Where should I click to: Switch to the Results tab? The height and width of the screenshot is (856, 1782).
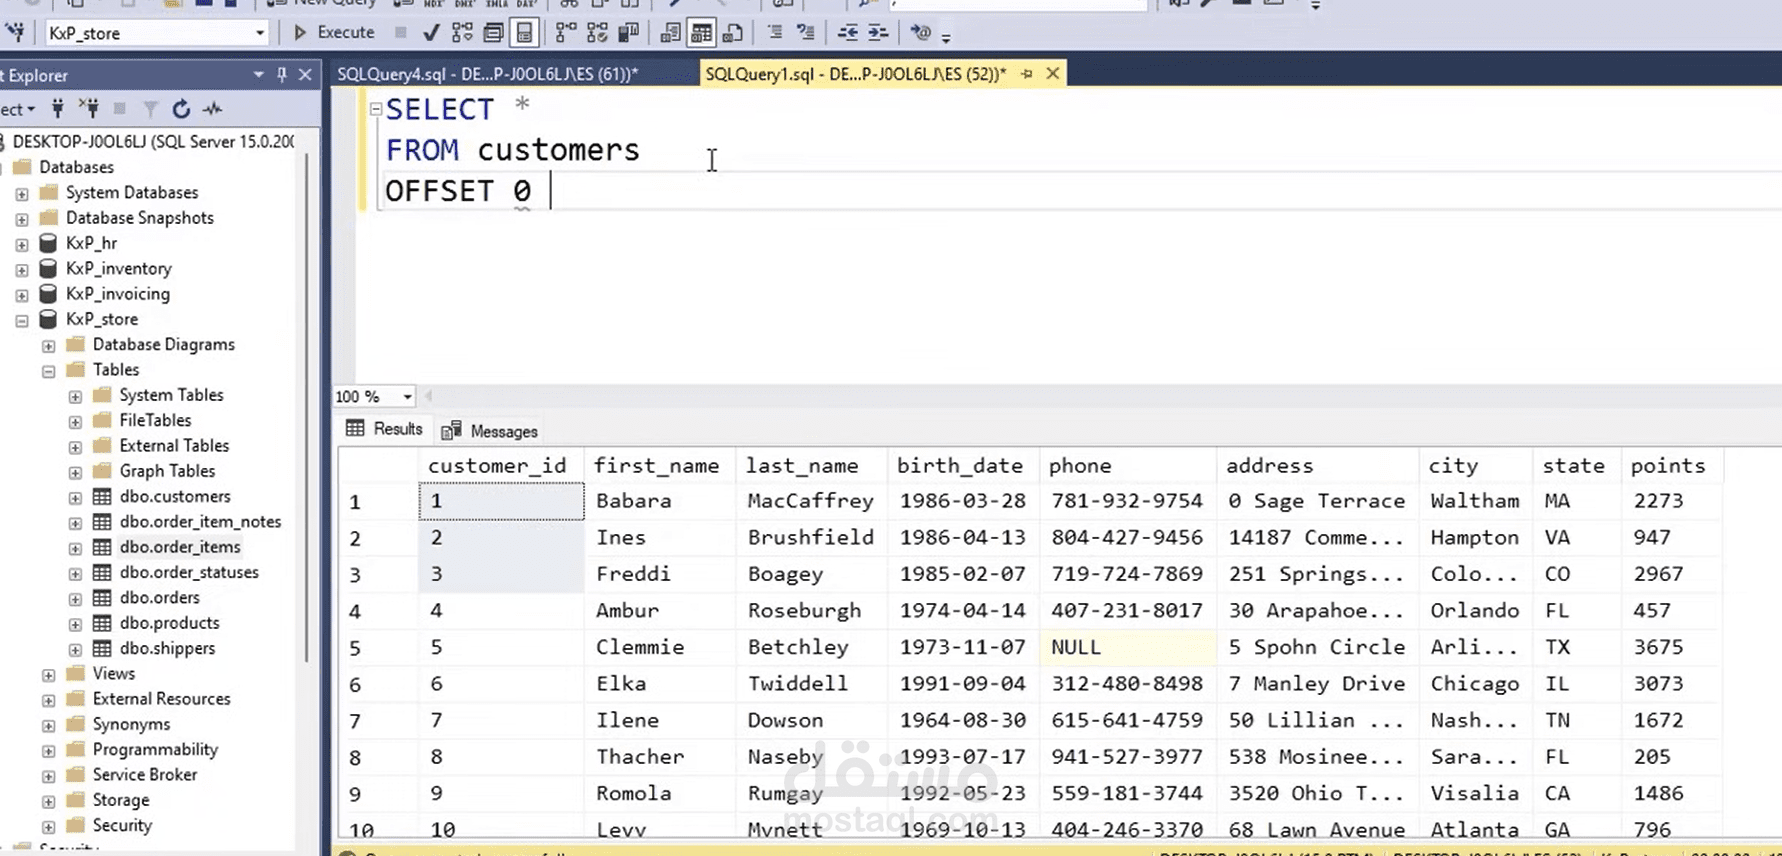(385, 429)
